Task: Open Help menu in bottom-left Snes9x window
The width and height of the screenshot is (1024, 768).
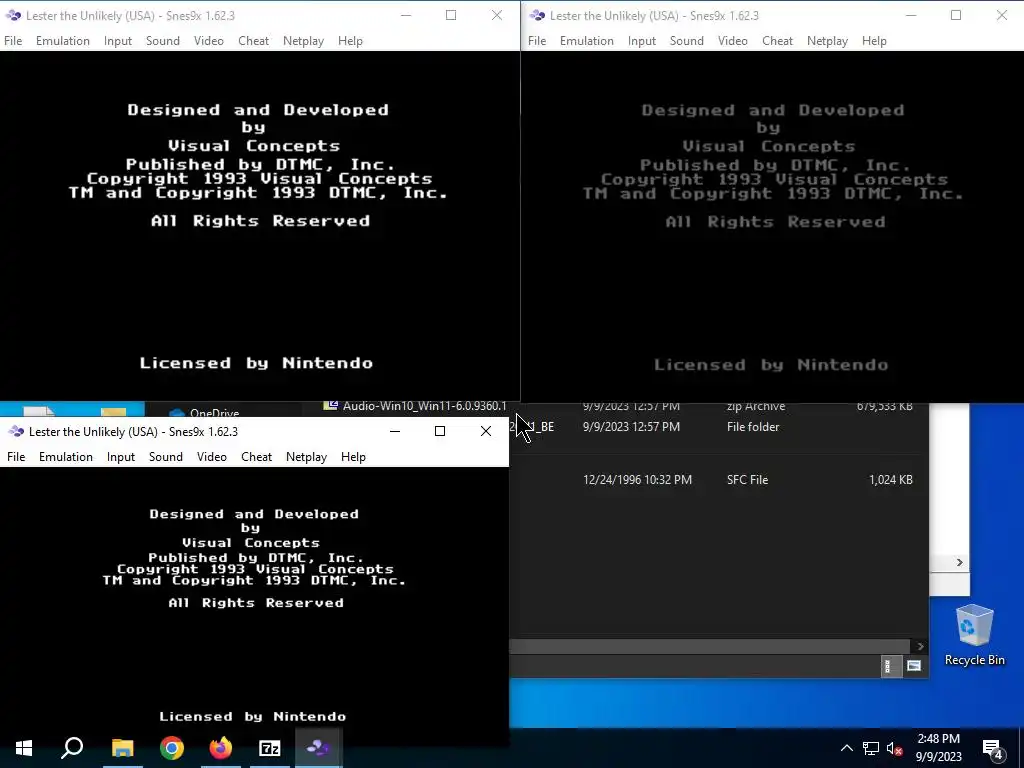Action: point(353,456)
